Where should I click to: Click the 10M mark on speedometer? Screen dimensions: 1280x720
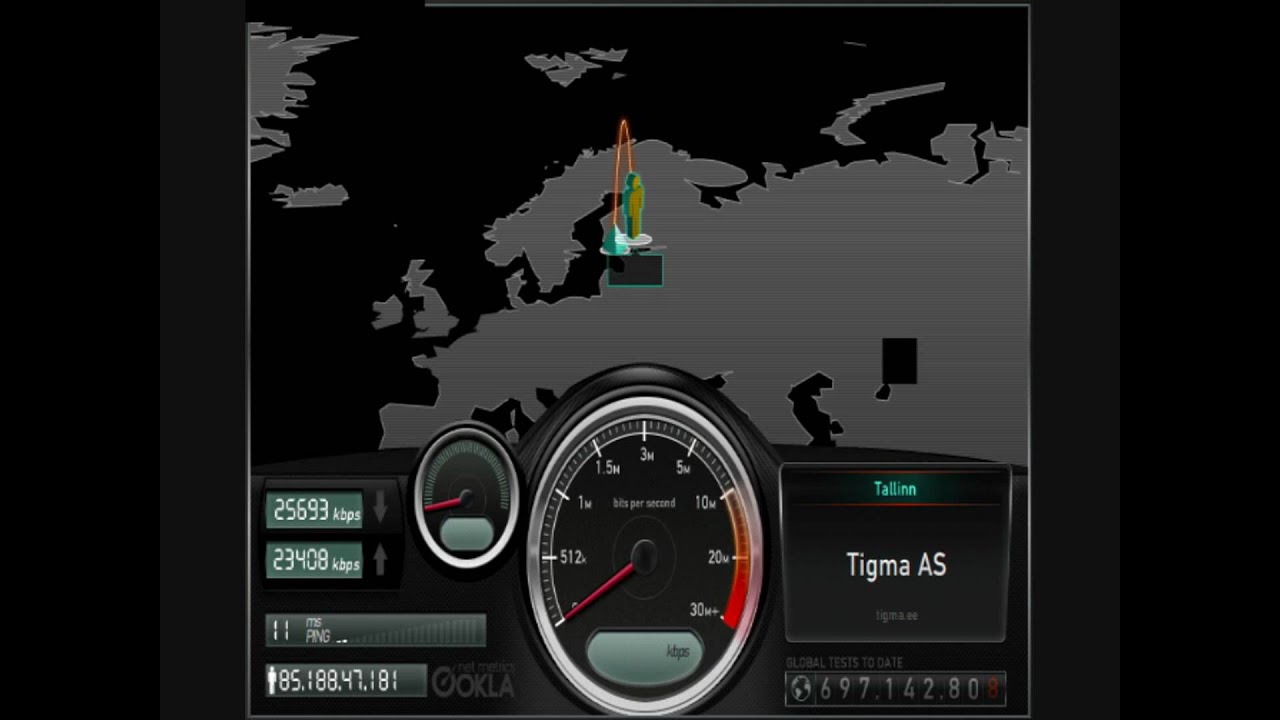pyautogui.click(x=704, y=502)
